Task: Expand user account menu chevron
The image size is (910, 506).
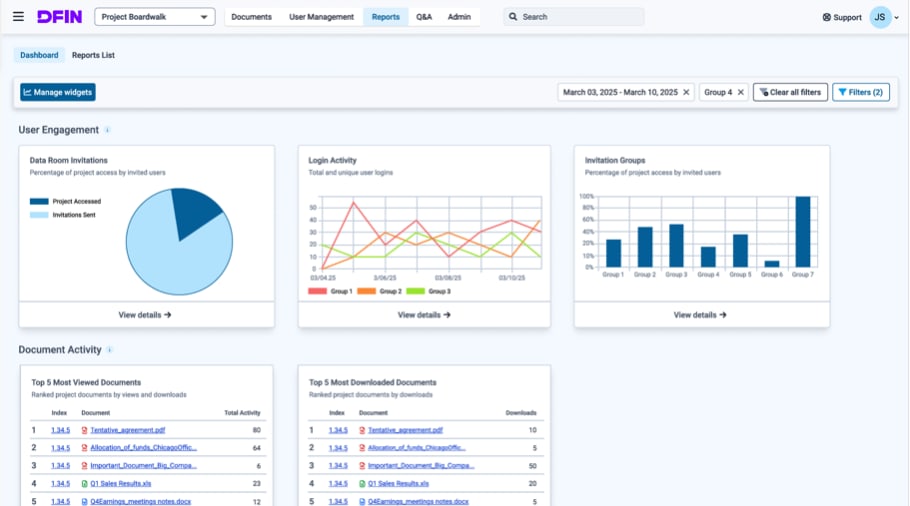Action: [x=897, y=17]
